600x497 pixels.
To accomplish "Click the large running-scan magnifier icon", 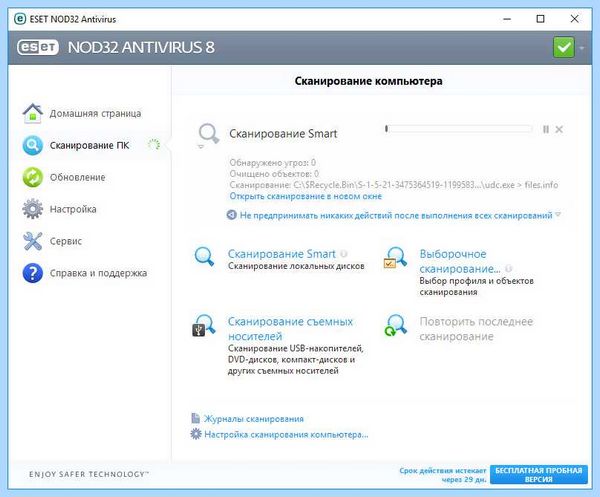I will pos(209,134).
